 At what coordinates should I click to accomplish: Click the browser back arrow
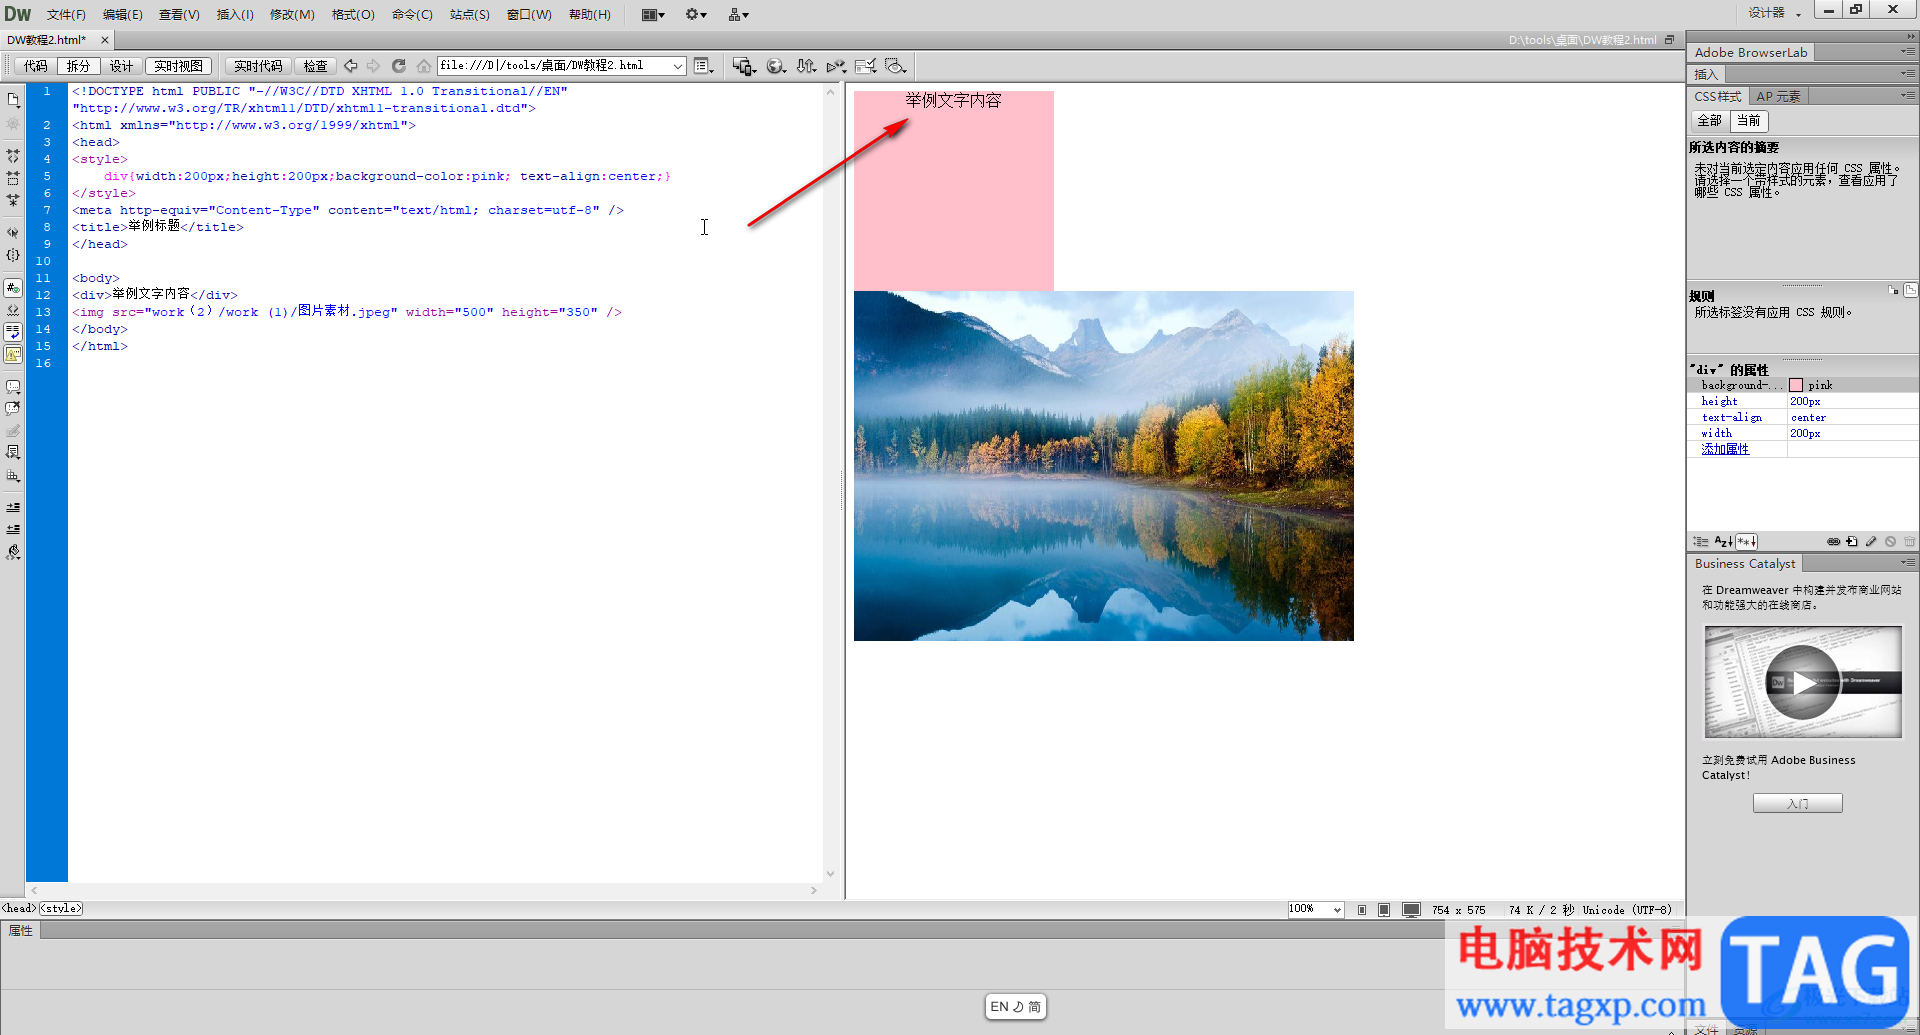click(351, 66)
